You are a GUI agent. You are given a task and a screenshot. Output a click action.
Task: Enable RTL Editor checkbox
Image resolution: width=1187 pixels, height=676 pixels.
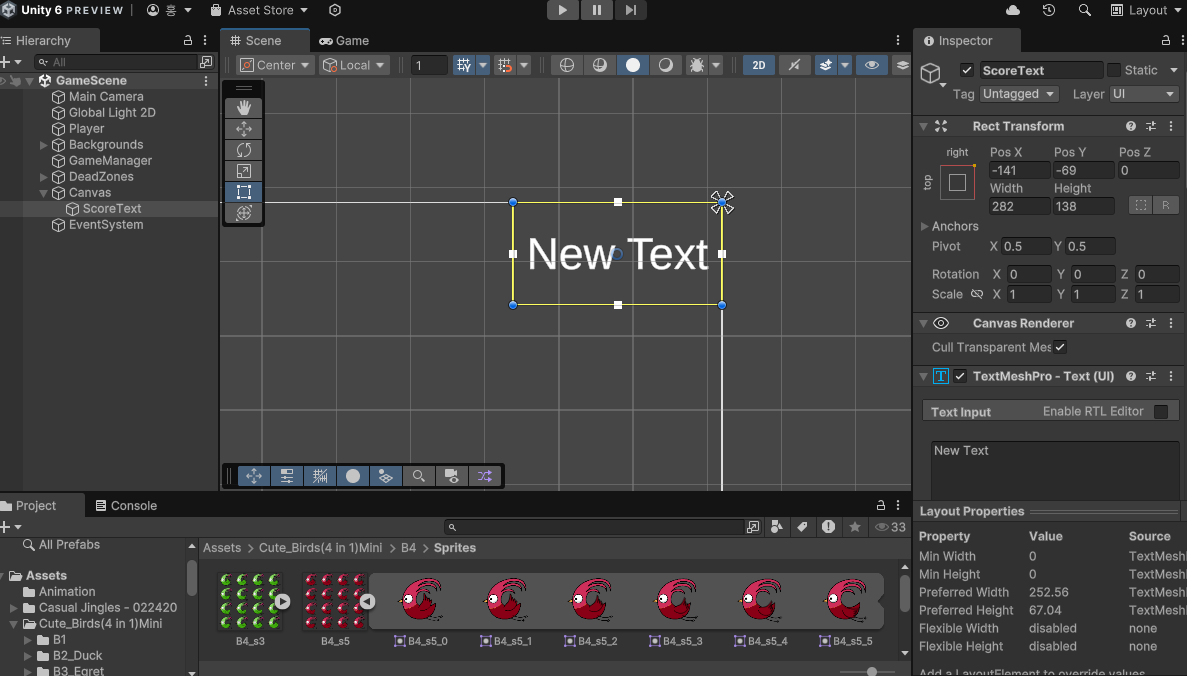(x=1161, y=412)
